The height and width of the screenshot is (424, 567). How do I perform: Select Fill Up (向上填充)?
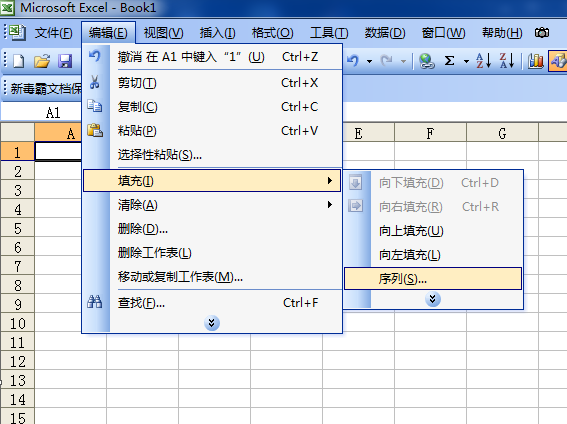(433, 231)
